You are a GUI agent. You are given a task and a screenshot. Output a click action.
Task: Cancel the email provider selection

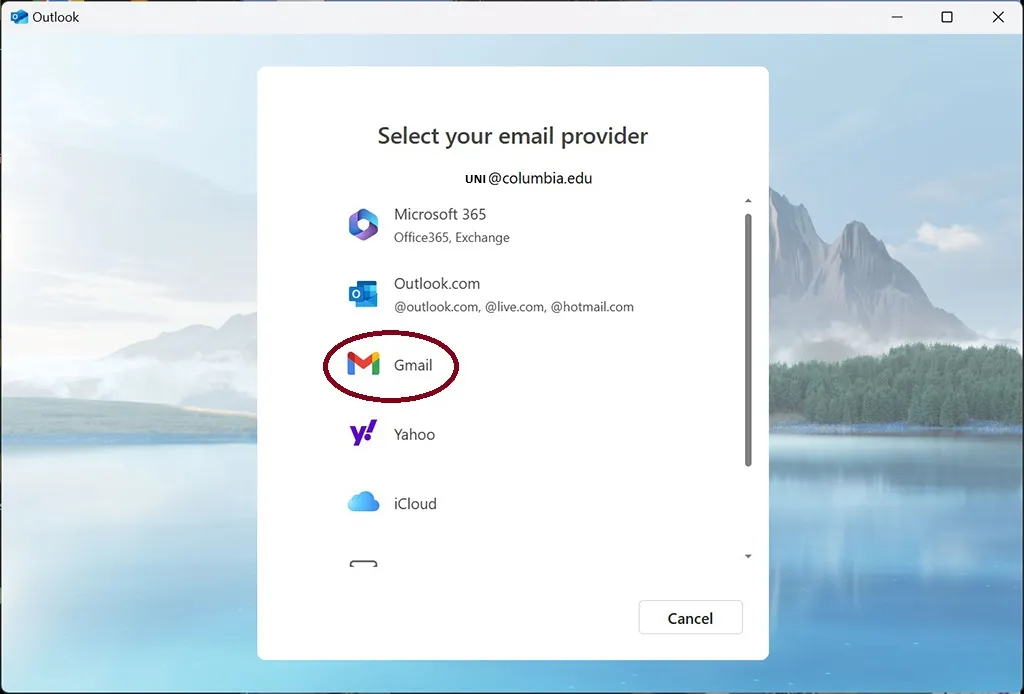click(690, 618)
